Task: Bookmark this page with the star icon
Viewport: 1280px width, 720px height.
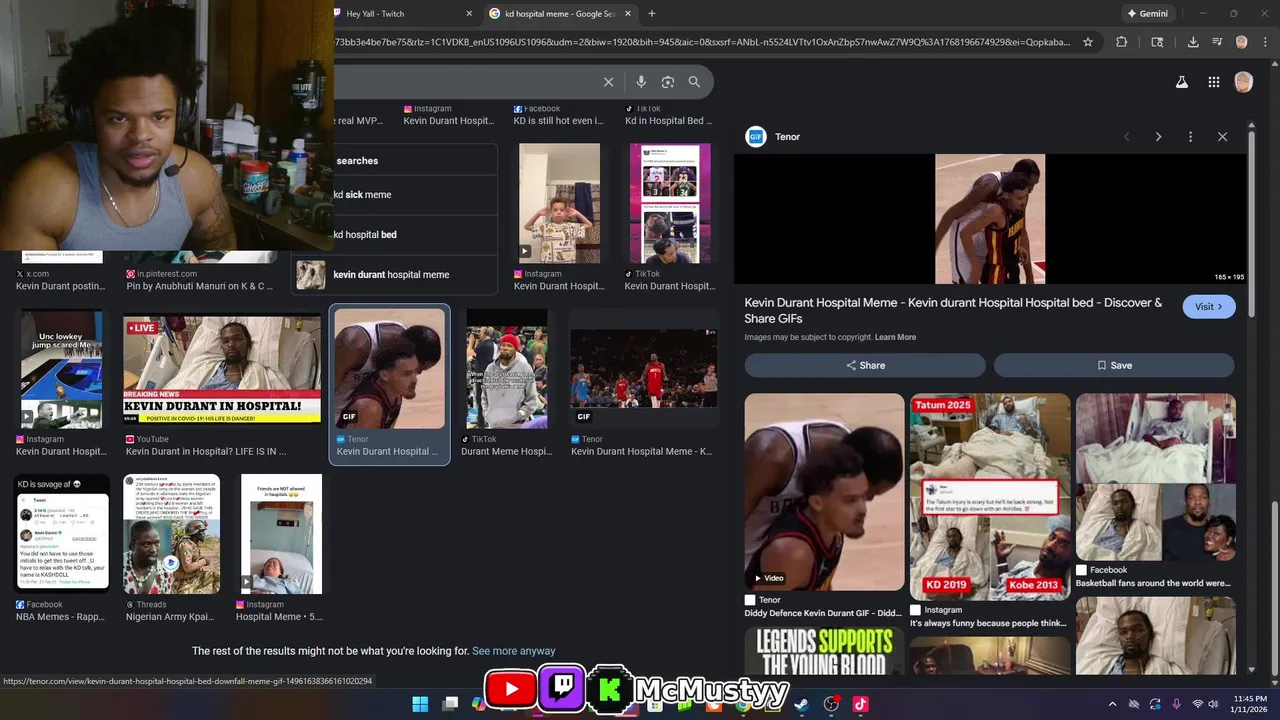Action: 1090,42
